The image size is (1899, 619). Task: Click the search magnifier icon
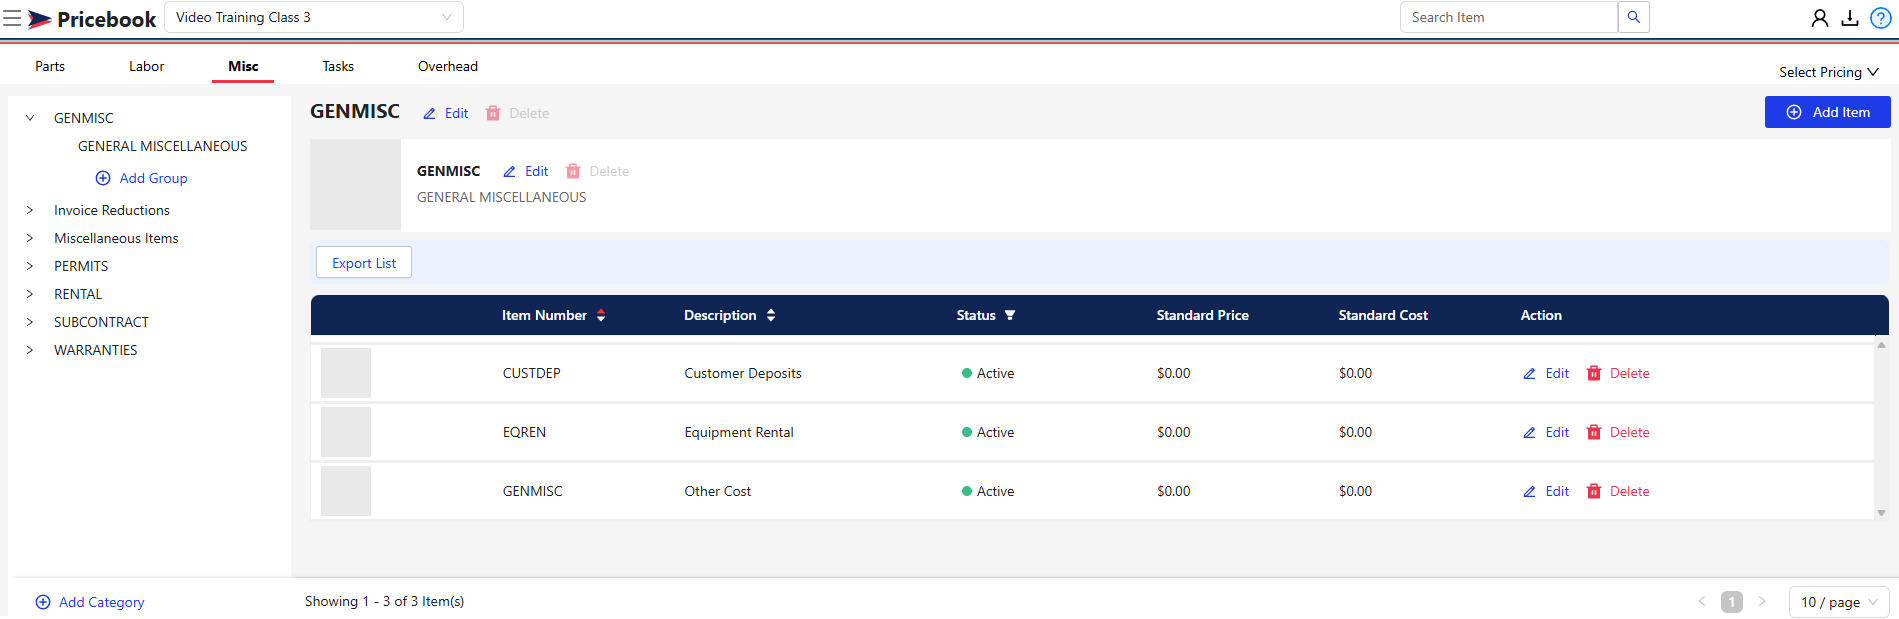click(x=1633, y=17)
